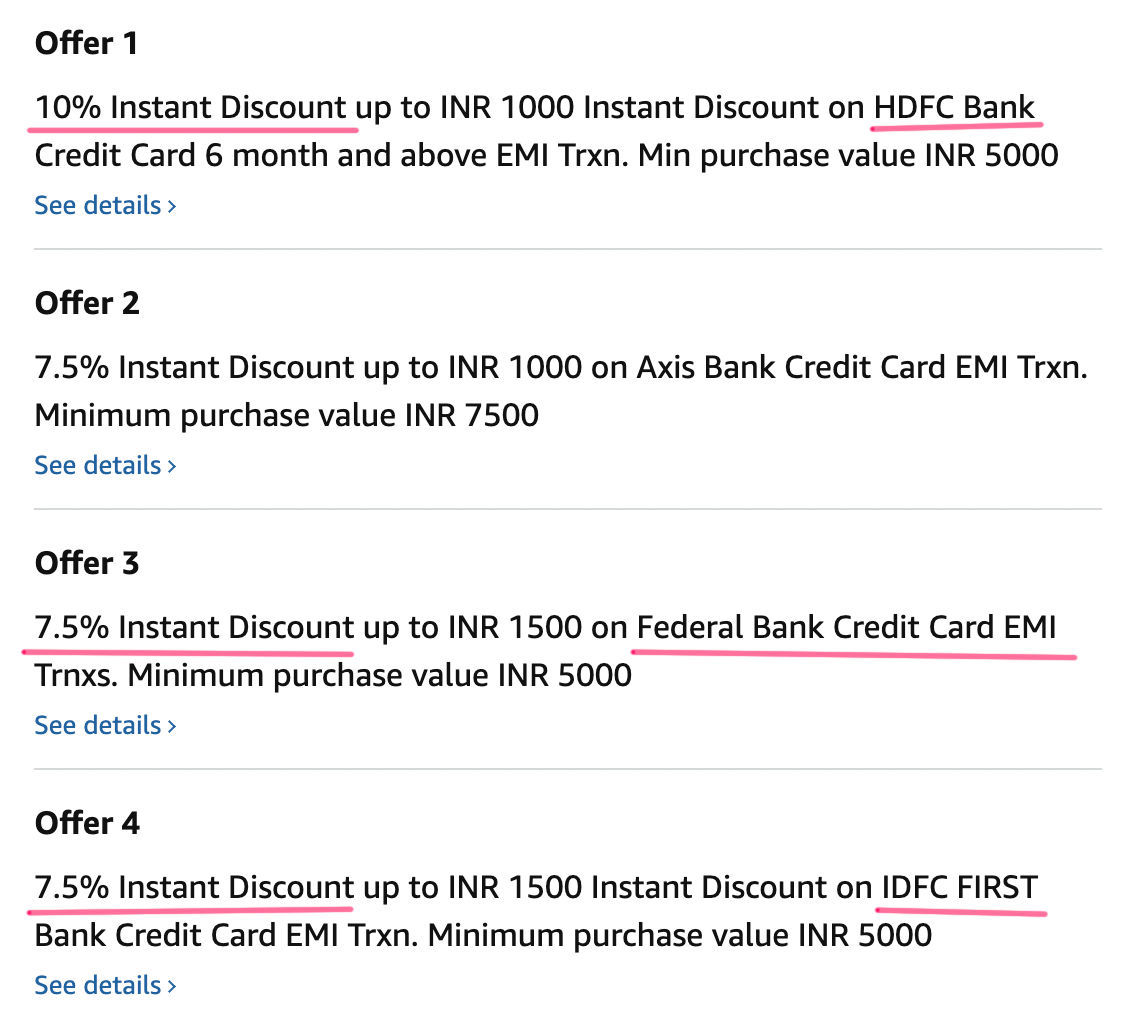Select the Offer 1 heading

[x=86, y=44]
